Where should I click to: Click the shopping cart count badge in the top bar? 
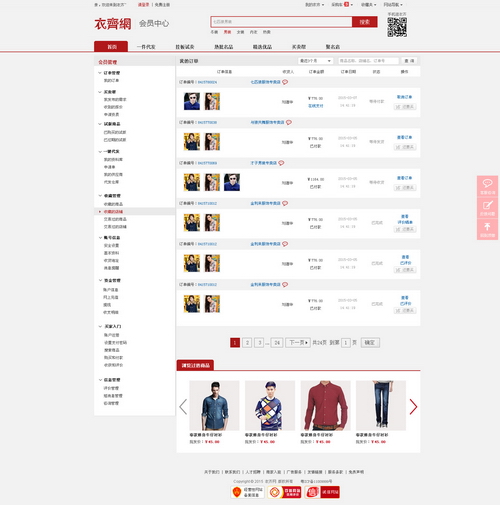[347, 5]
